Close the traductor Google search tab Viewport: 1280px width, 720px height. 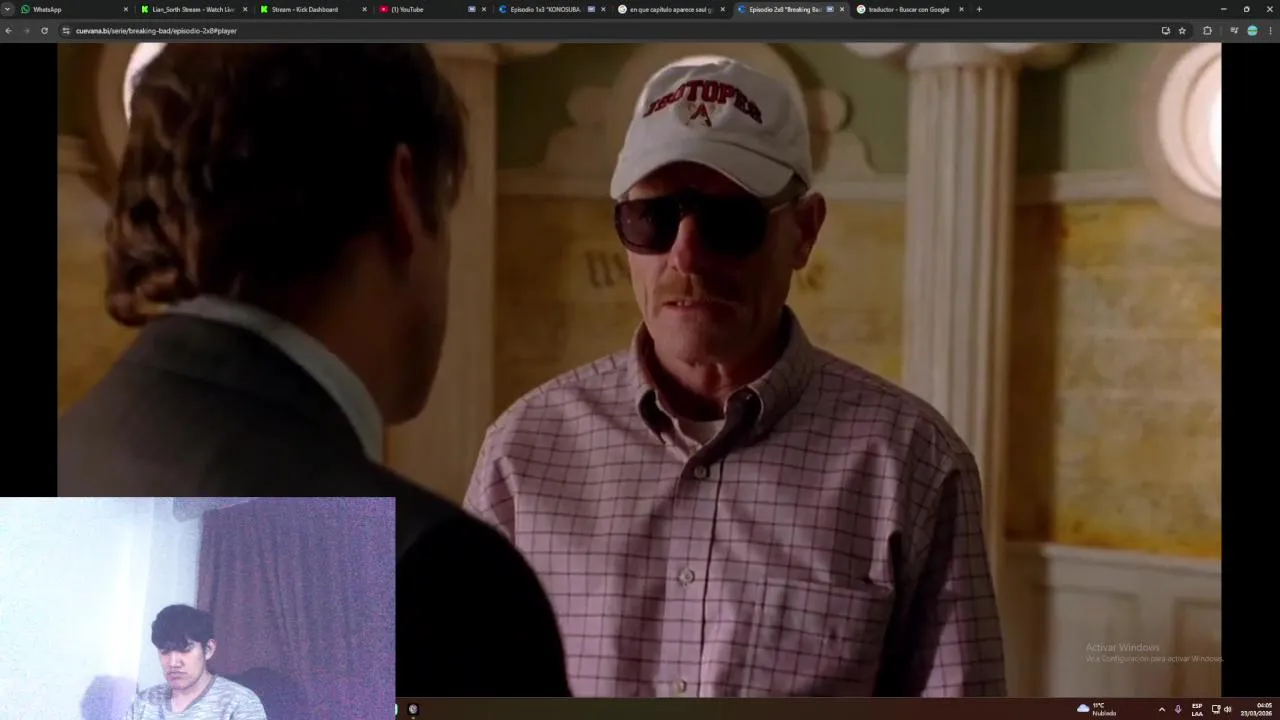tap(961, 9)
